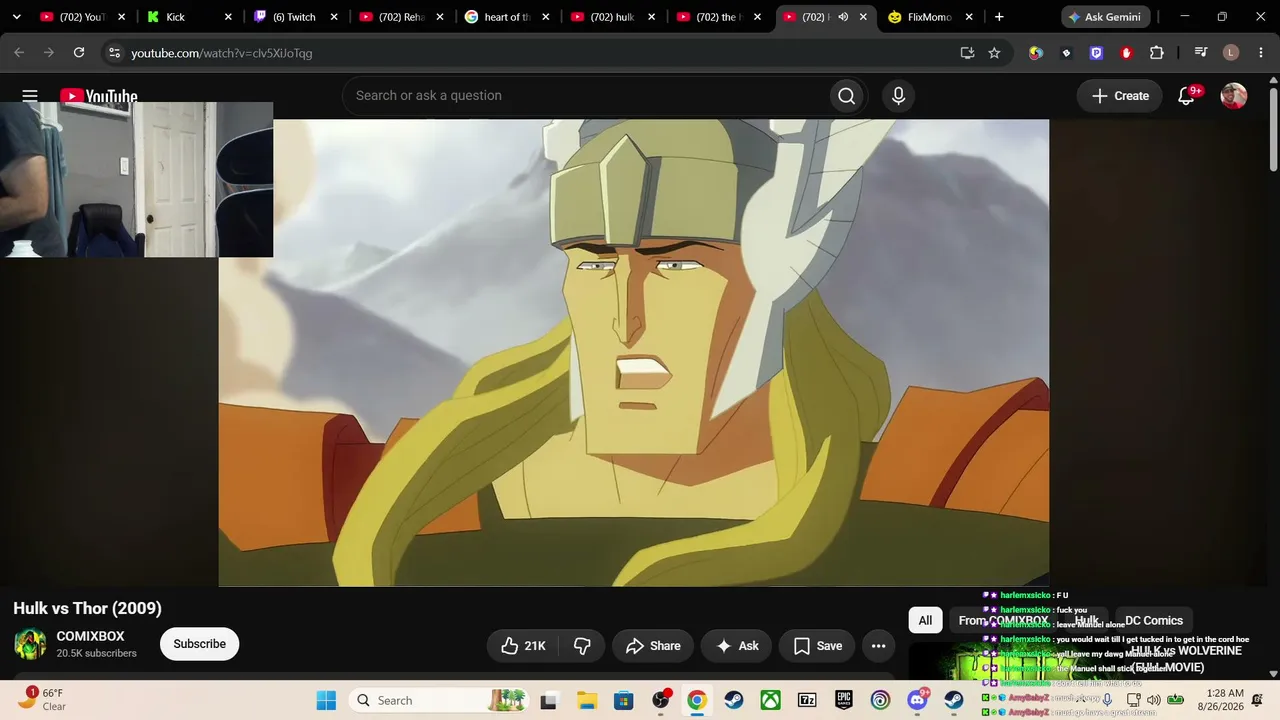
Task: Open the YouTube guide hamburger menu
Action: click(x=30, y=96)
